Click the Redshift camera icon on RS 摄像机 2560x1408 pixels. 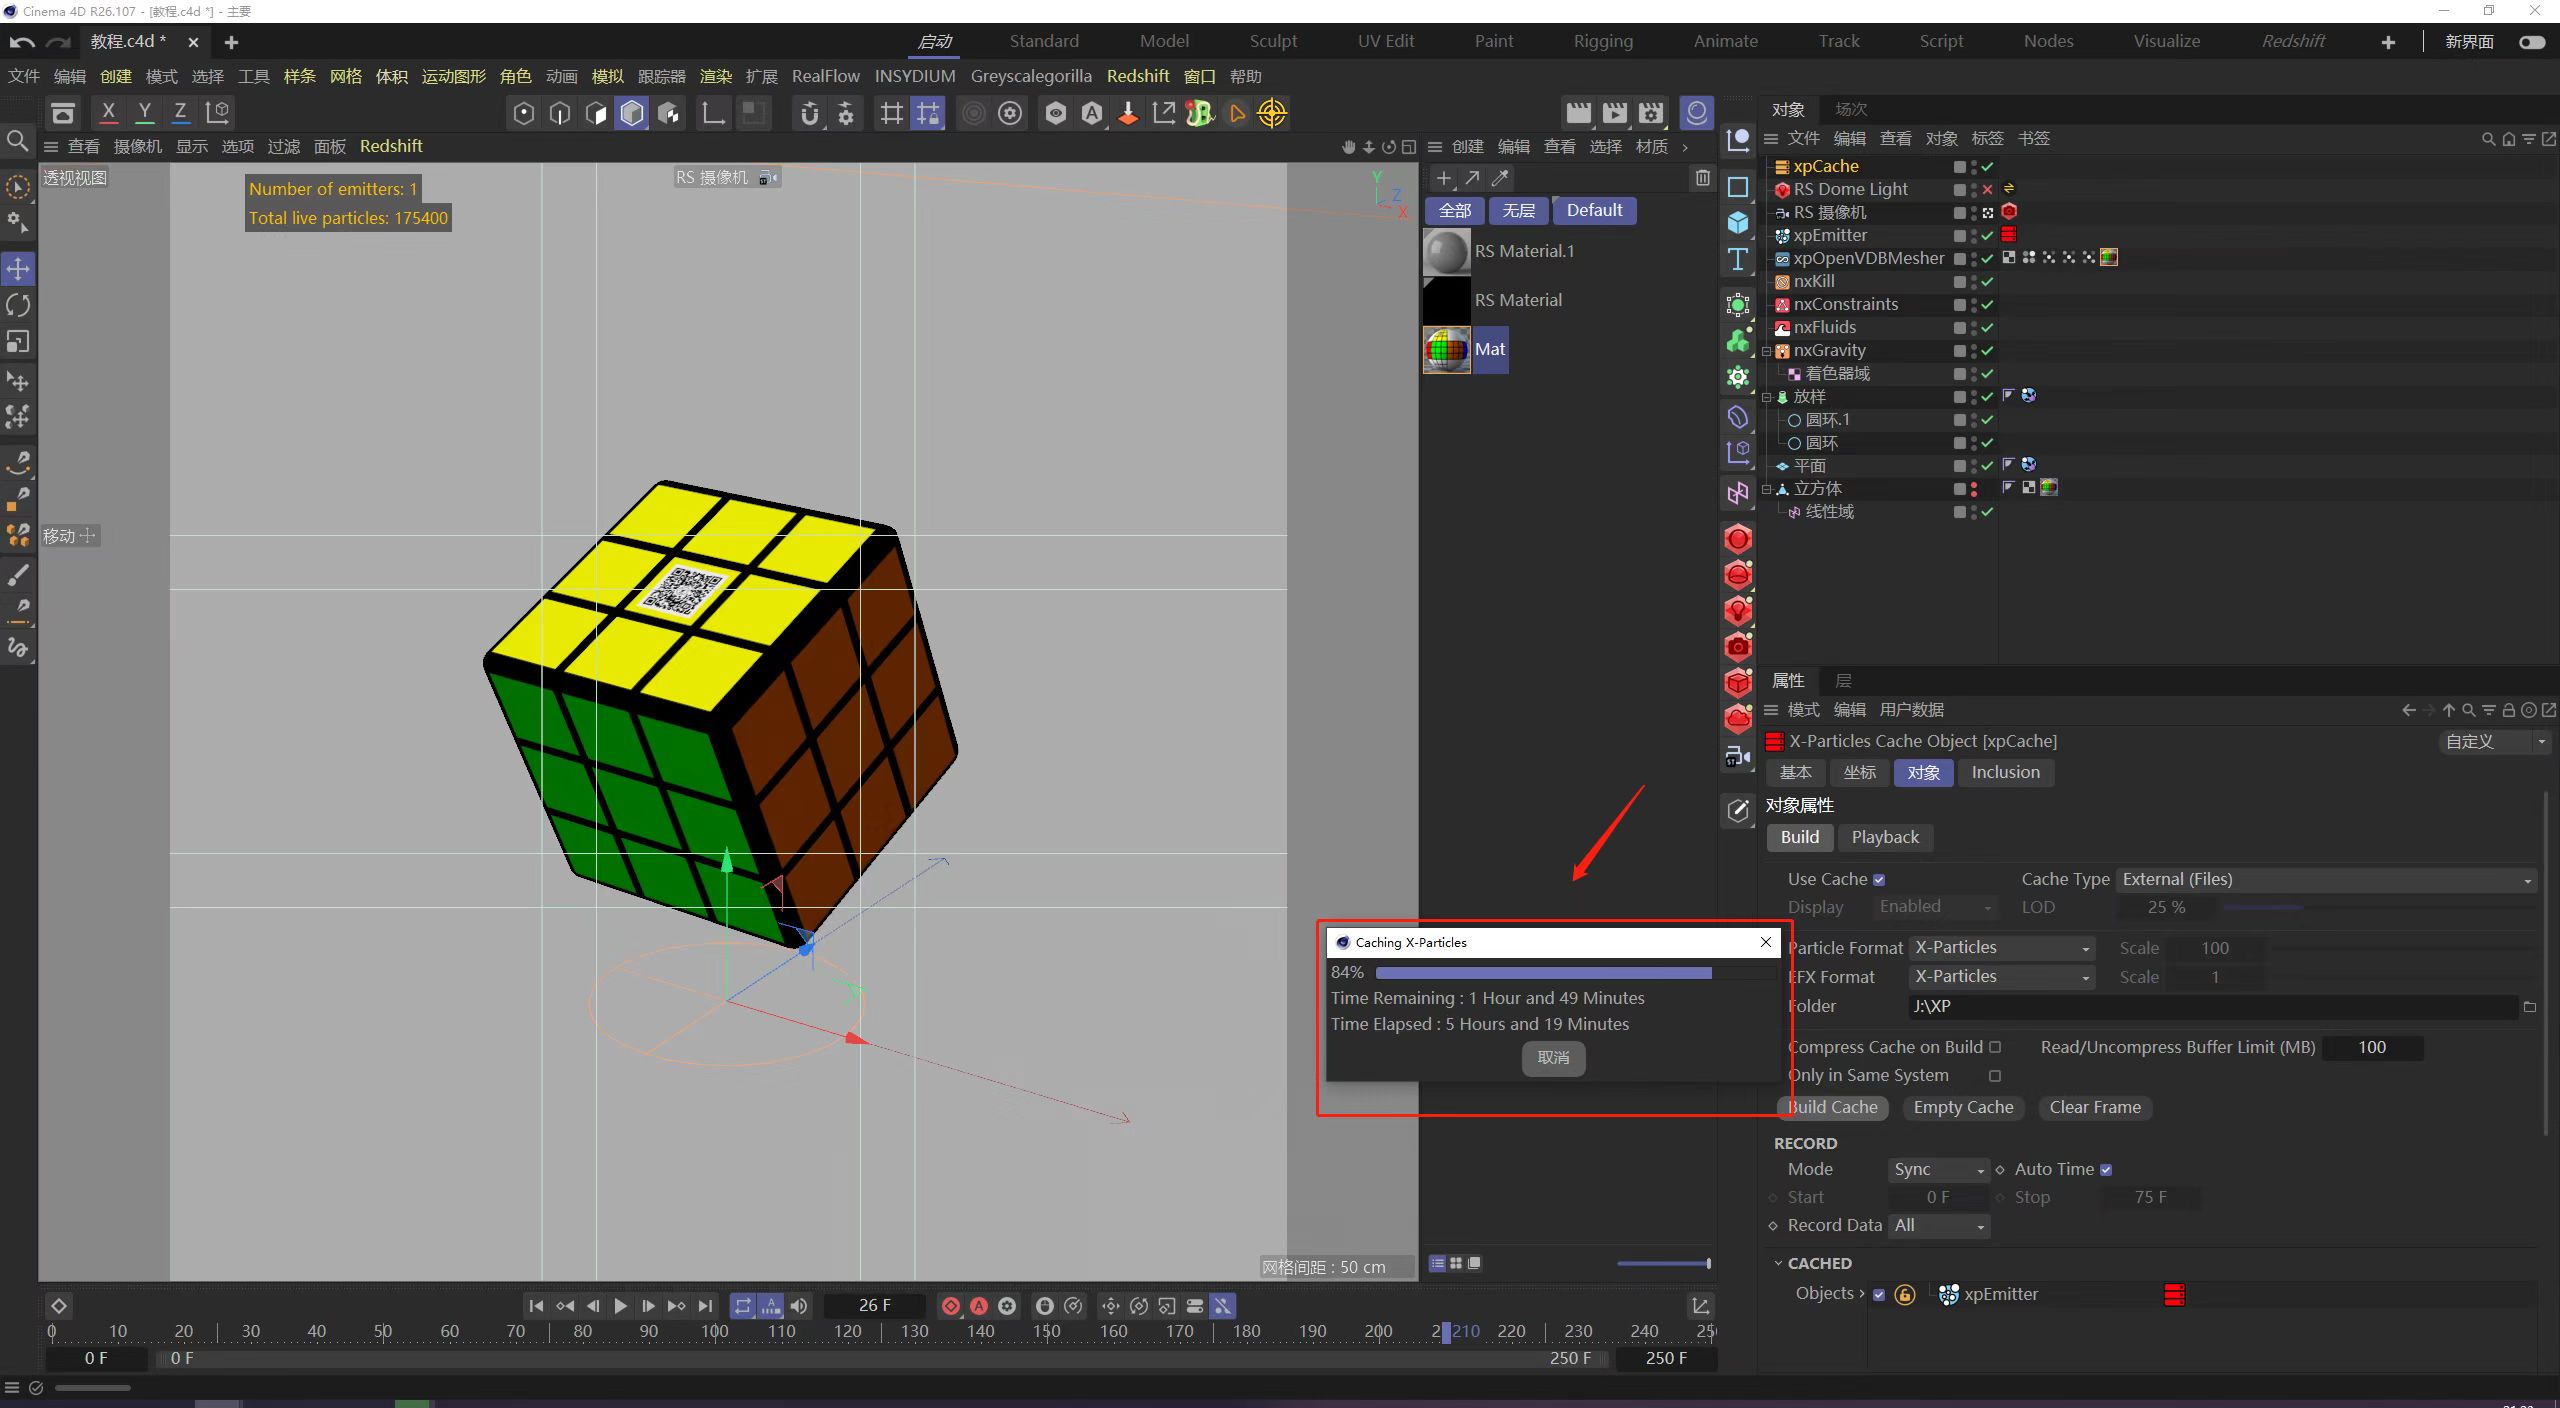click(2009, 212)
